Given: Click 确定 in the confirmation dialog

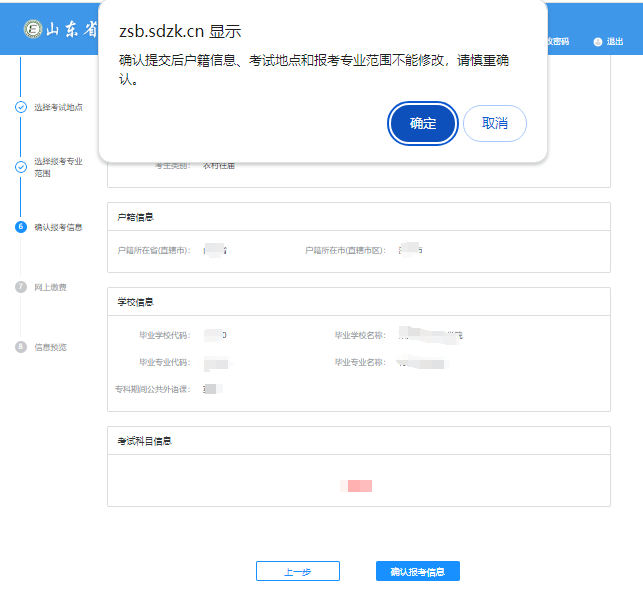Looking at the screenshot, I should (x=423, y=123).
